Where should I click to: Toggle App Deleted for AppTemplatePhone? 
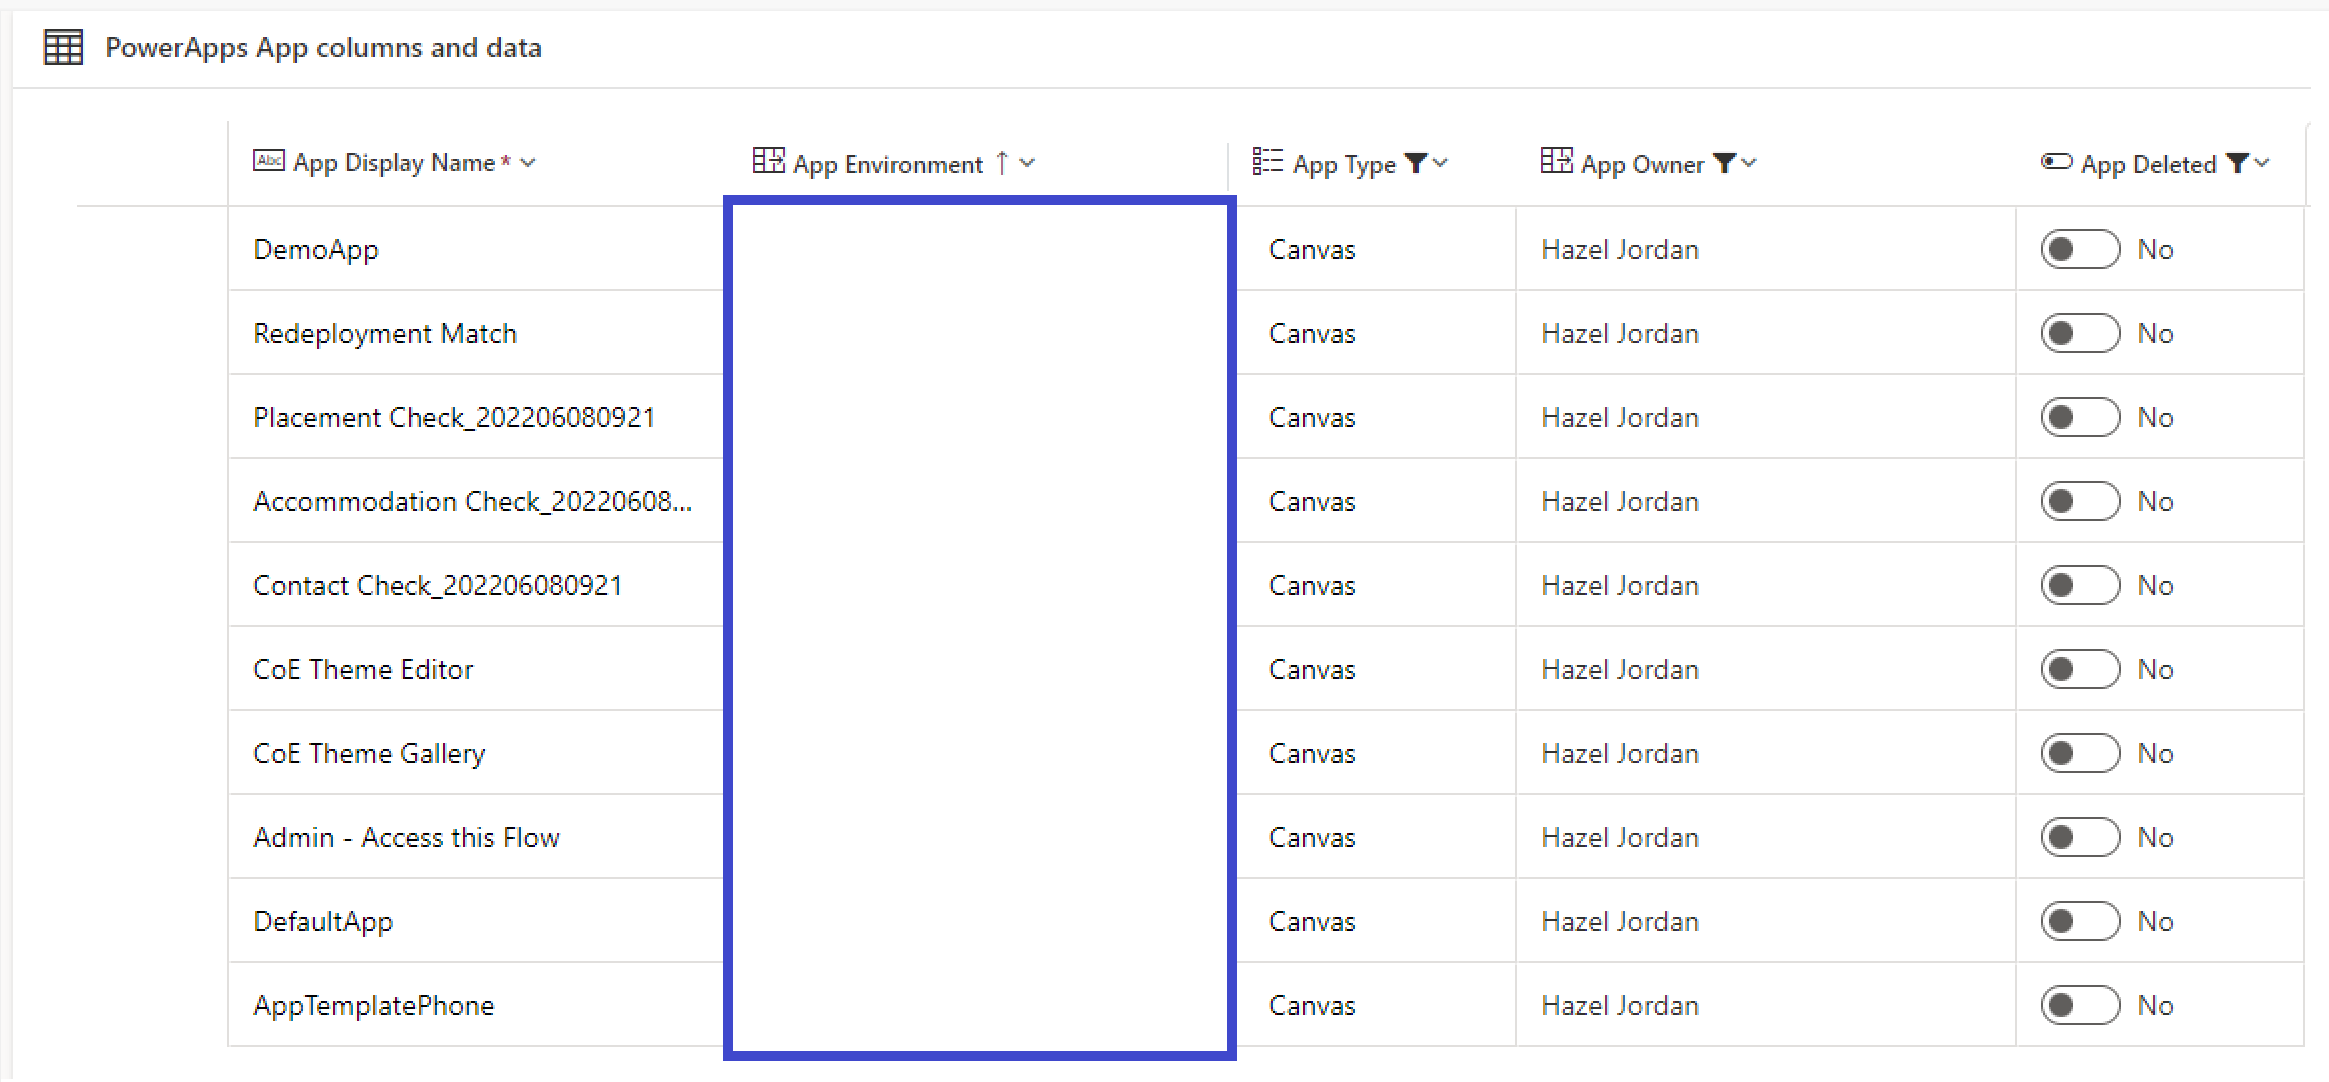pos(2079,1005)
